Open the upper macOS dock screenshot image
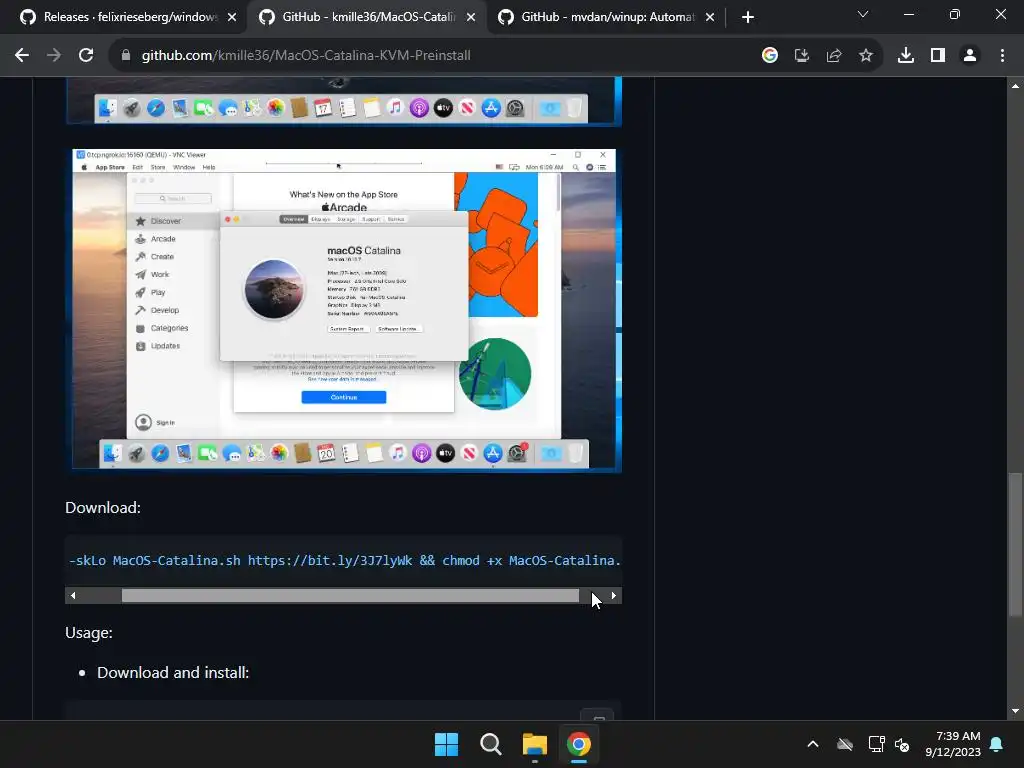 (344, 101)
